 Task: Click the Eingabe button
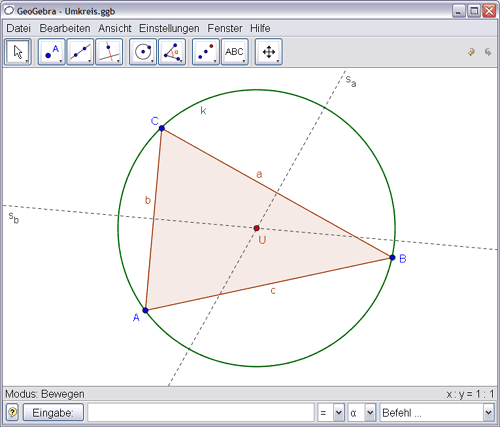pos(53,413)
